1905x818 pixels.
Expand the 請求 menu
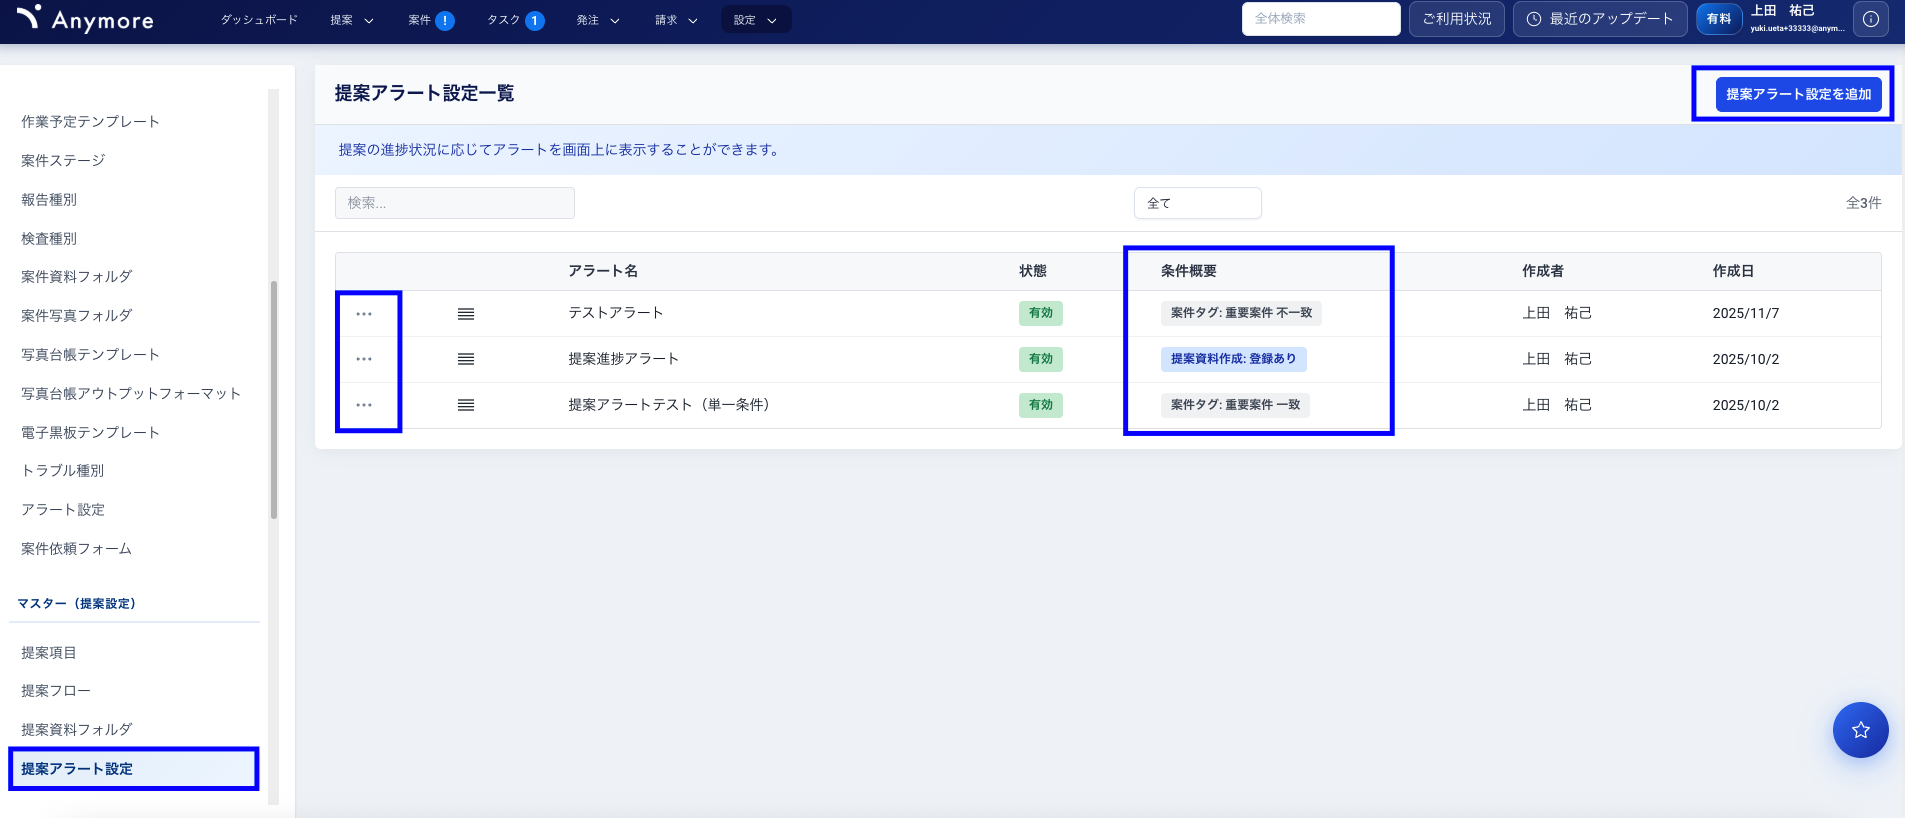tap(676, 20)
